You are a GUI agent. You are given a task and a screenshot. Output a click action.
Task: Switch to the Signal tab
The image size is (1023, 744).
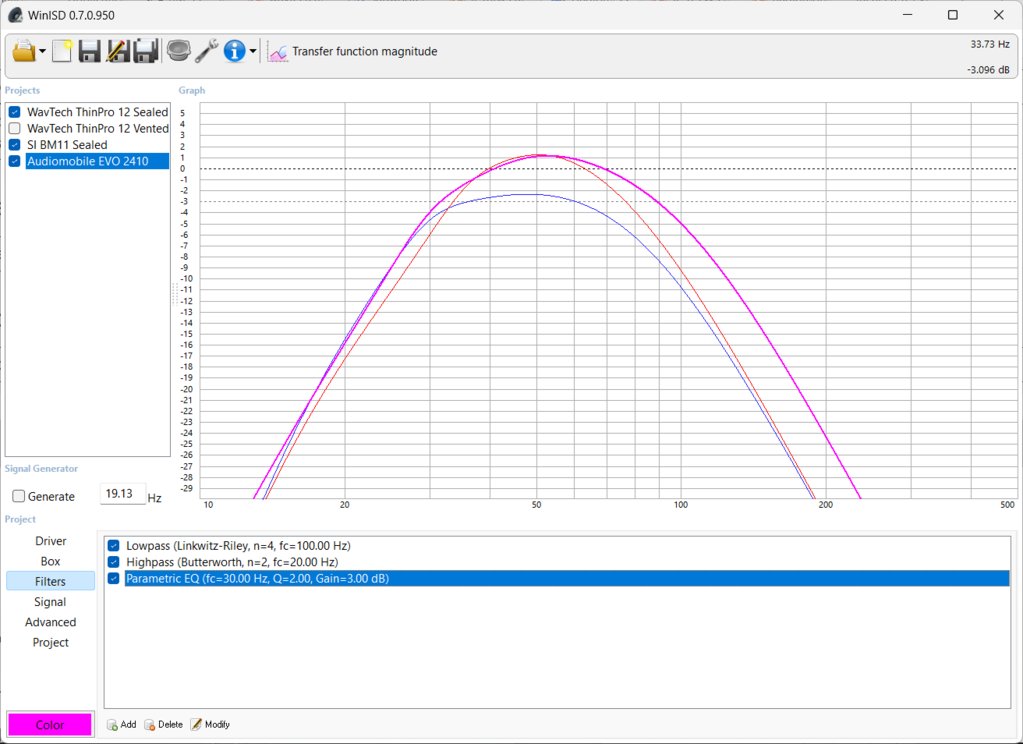50,602
